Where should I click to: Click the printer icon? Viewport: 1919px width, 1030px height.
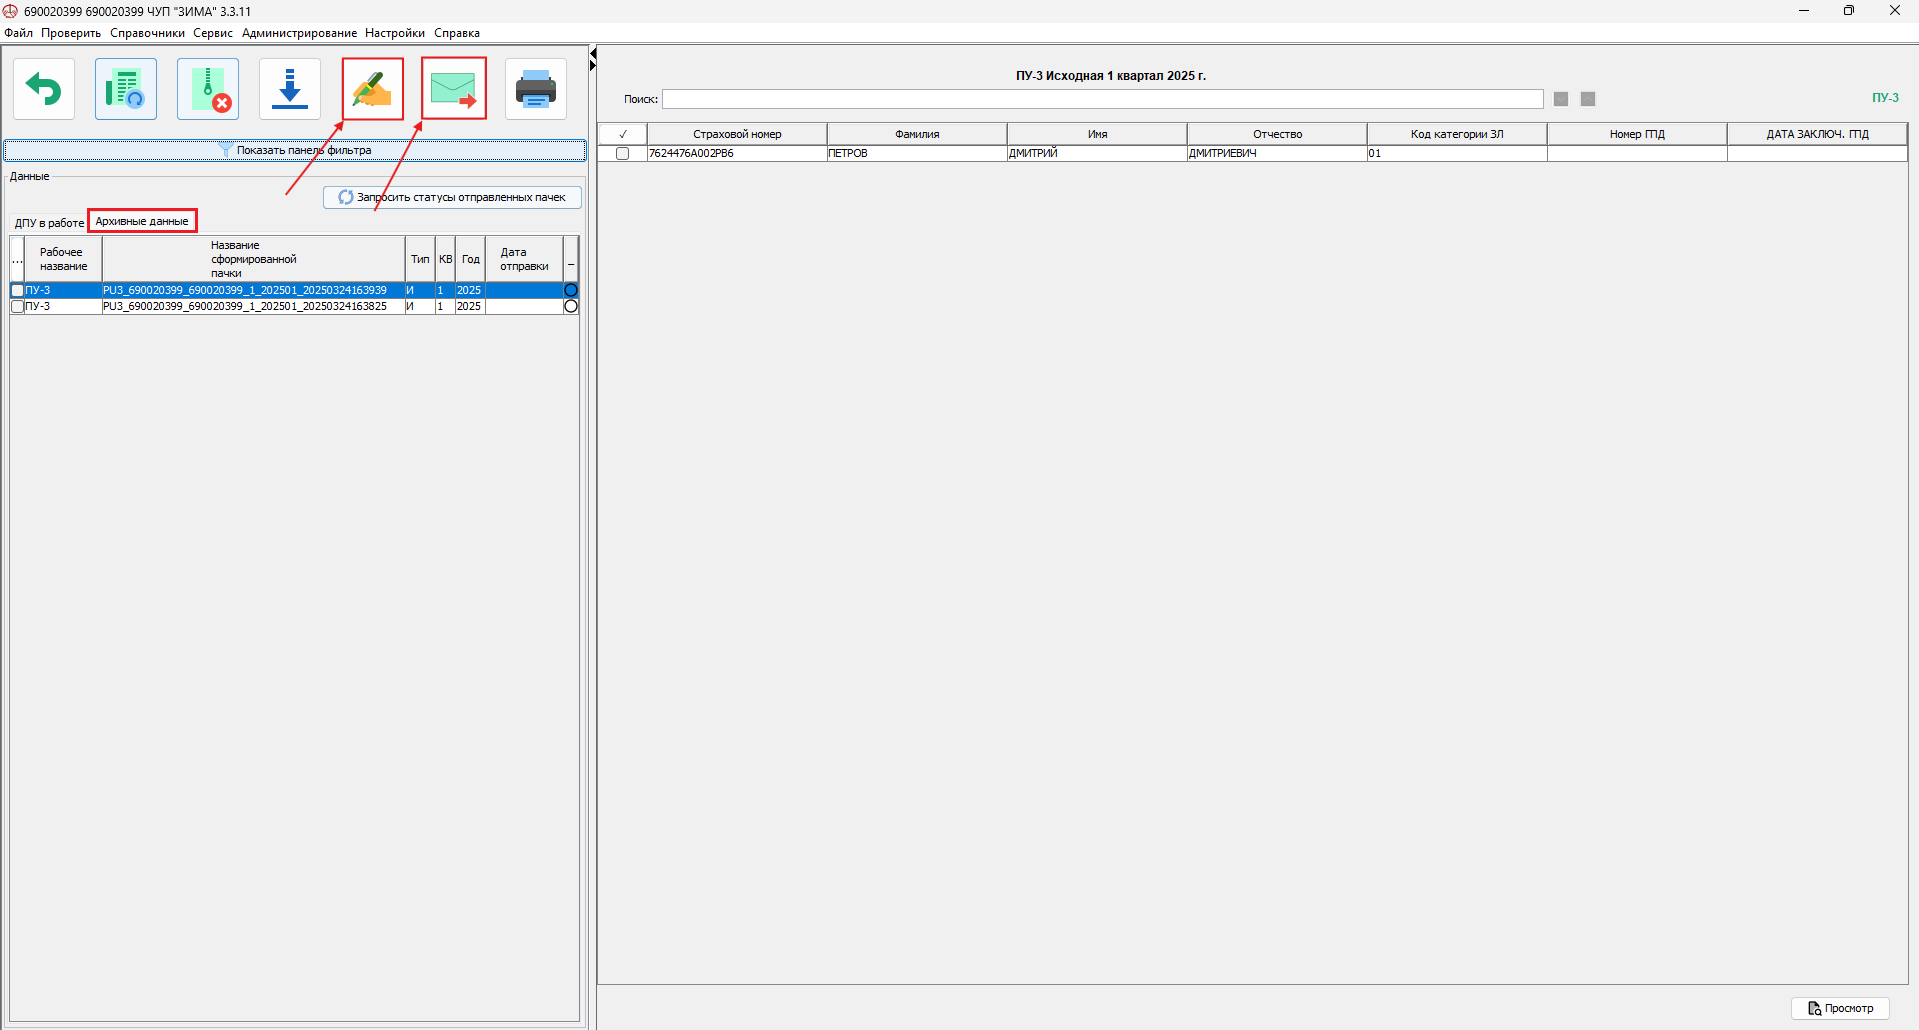click(x=536, y=90)
